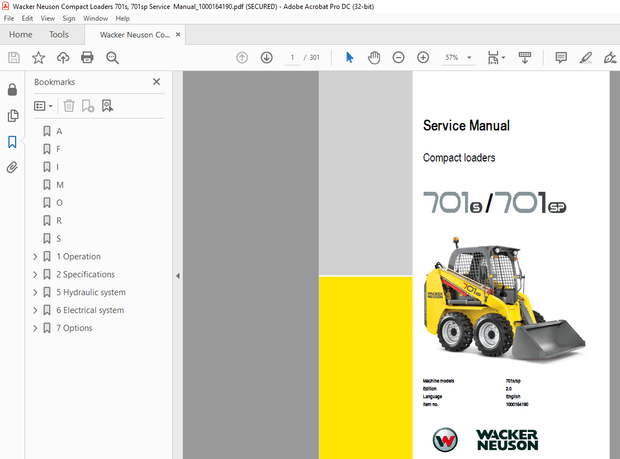Viewport: 620px width, 459px height.
Task: Open the File menu
Action: tap(9, 19)
